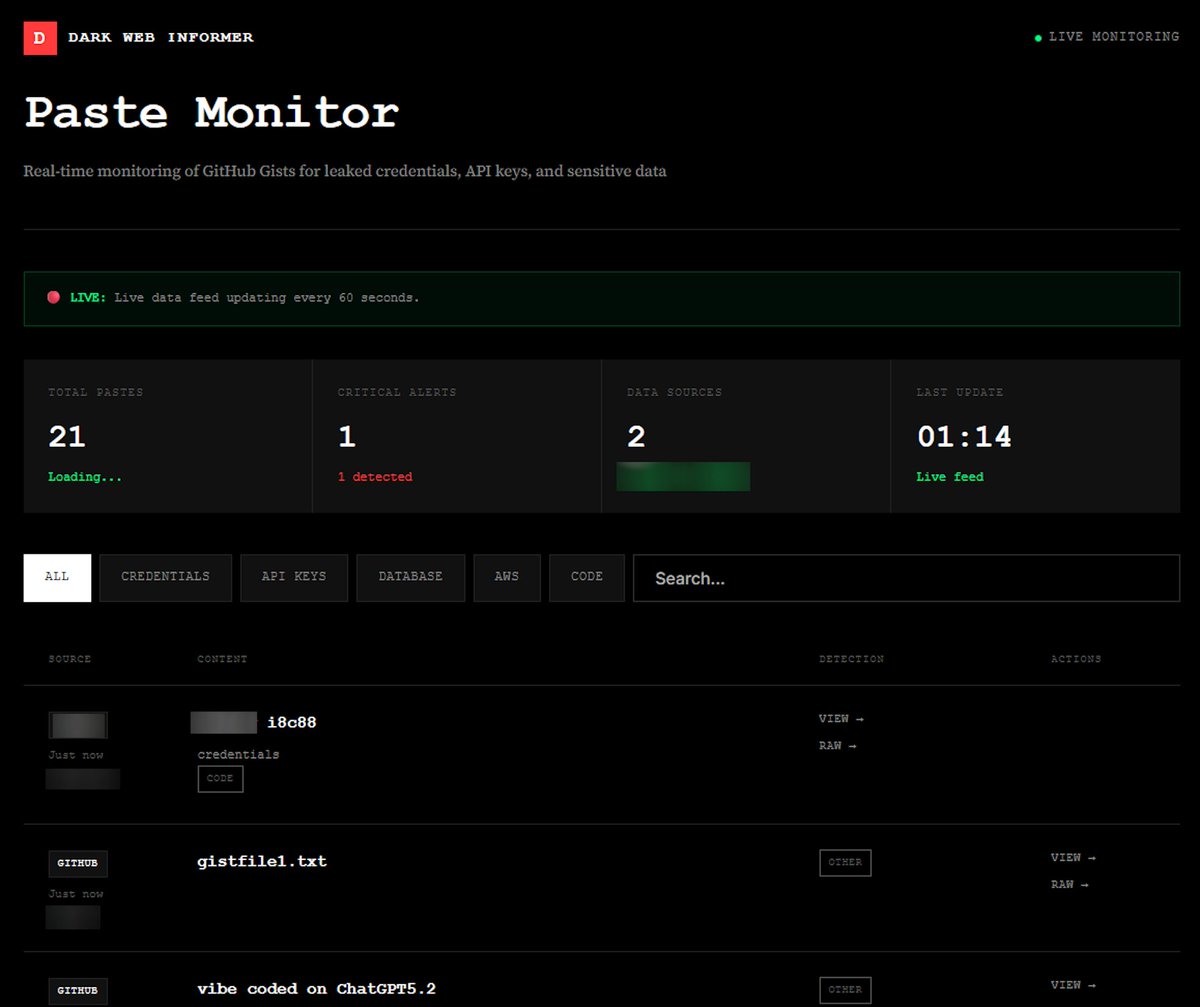Click the red D logo icon
Image resolution: width=1200 pixels, height=1007 pixels.
[x=40, y=38]
